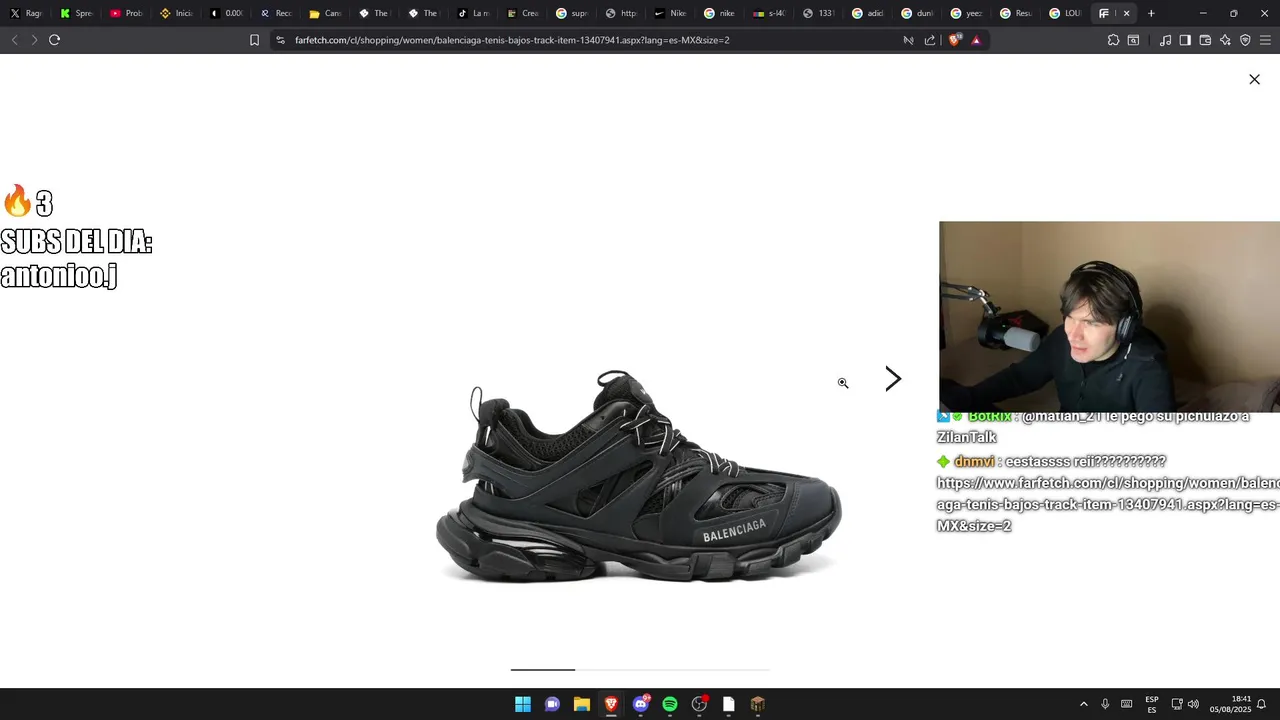
Task: Go back to previous page
Action: pos(14,40)
